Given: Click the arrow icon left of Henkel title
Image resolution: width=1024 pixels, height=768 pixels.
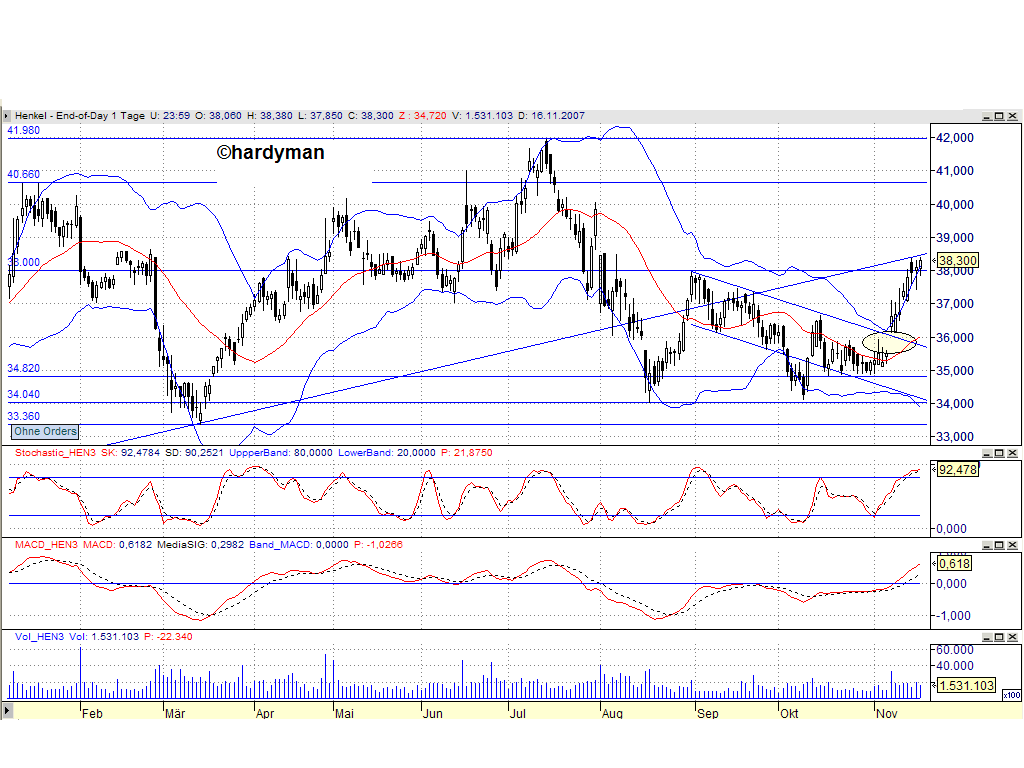Looking at the screenshot, I should point(8,115).
